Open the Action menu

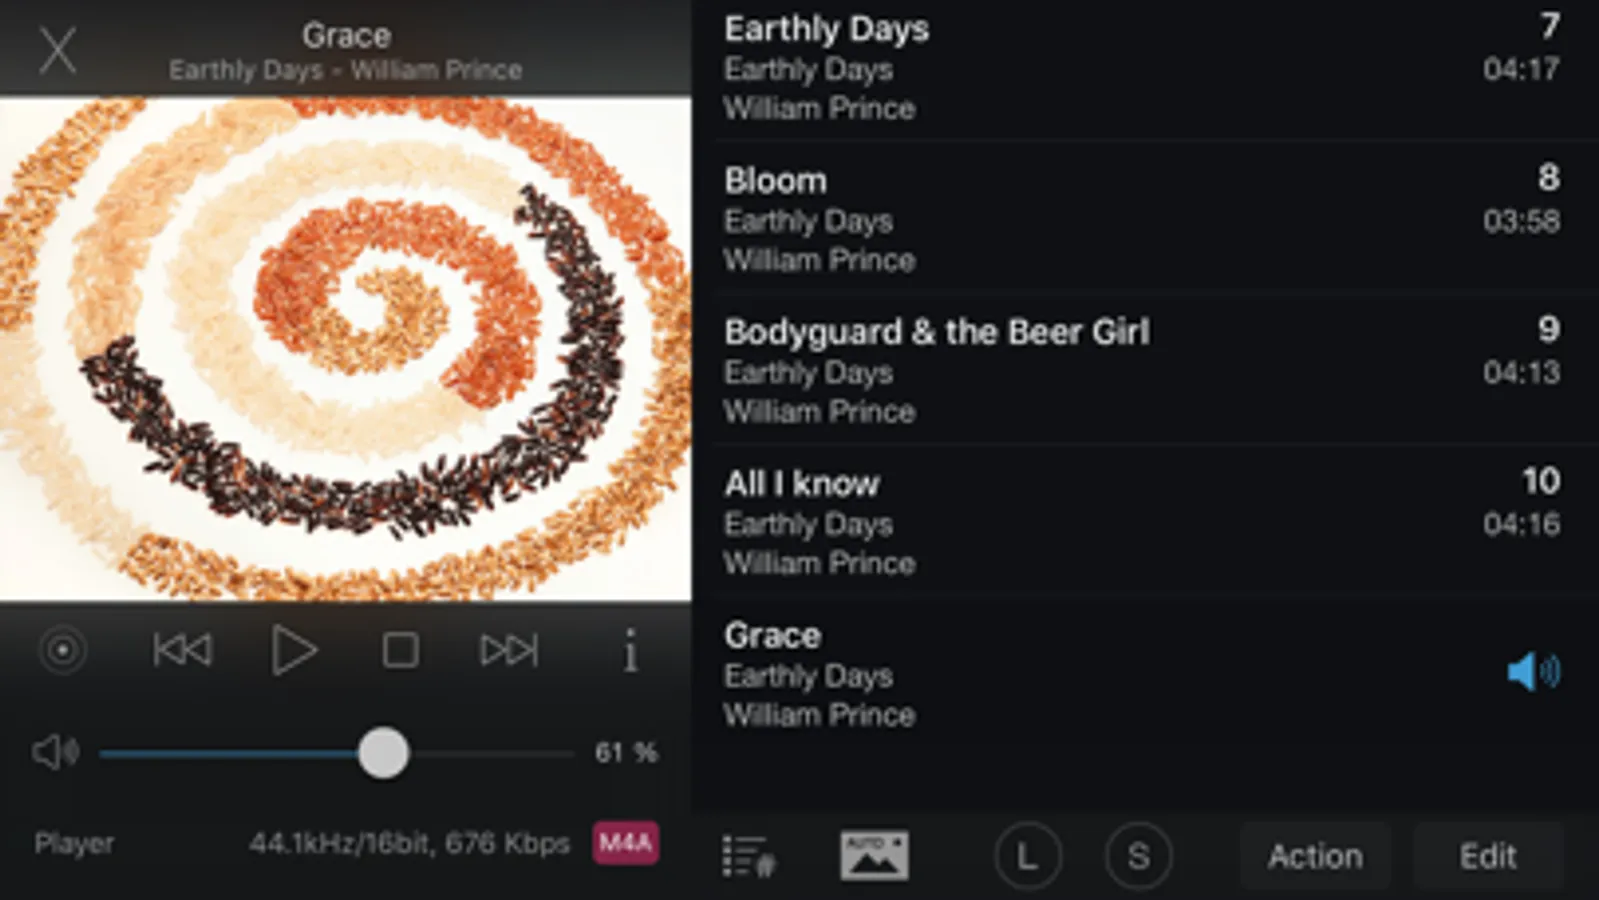(1315, 857)
